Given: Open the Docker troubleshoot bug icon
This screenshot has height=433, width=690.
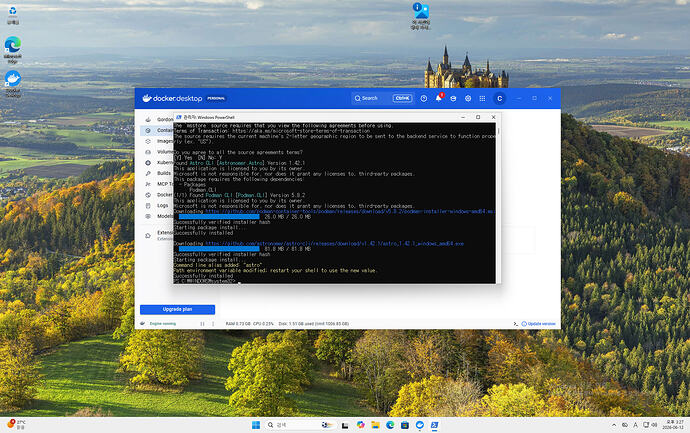Looking at the screenshot, I should (x=453, y=99).
